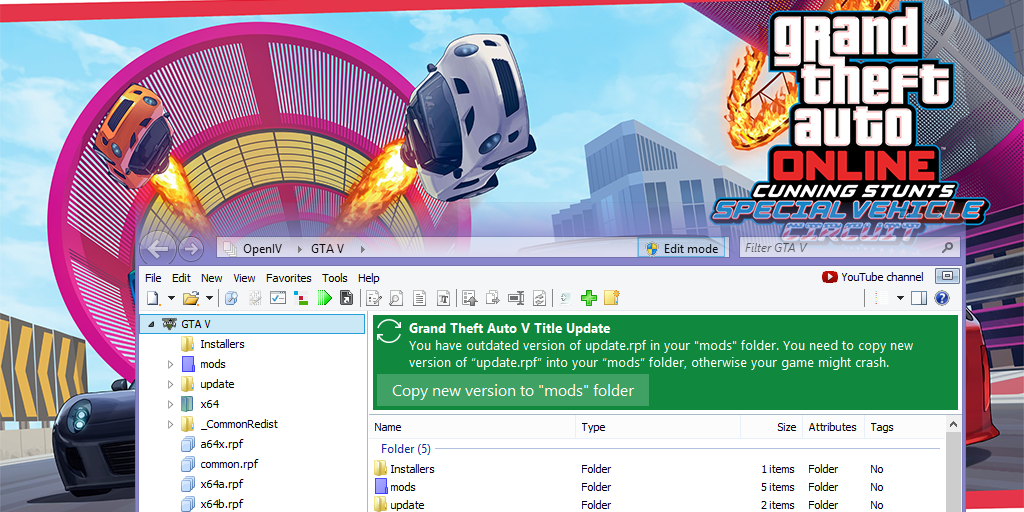The image size is (1024, 512).
Task: Click the replace document refresh icon
Action: (x=539, y=298)
